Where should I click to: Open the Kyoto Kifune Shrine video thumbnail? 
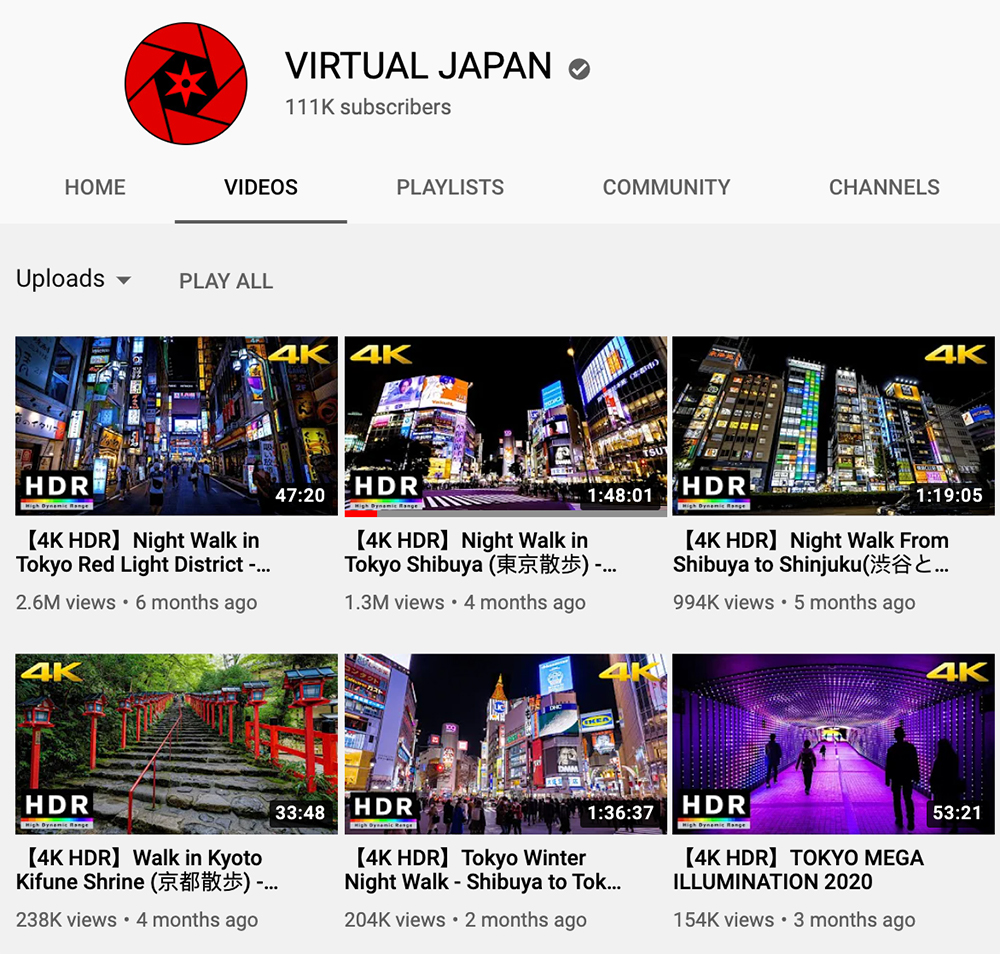(176, 744)
